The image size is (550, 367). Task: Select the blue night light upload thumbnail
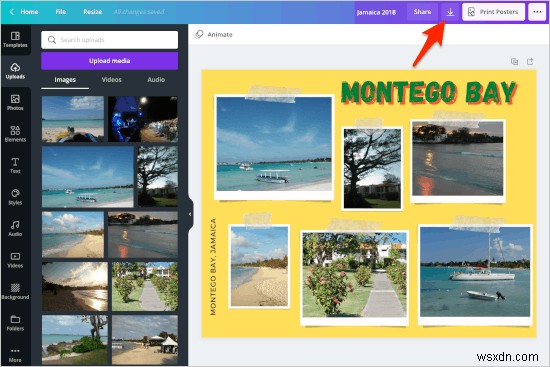coord(142,119)
